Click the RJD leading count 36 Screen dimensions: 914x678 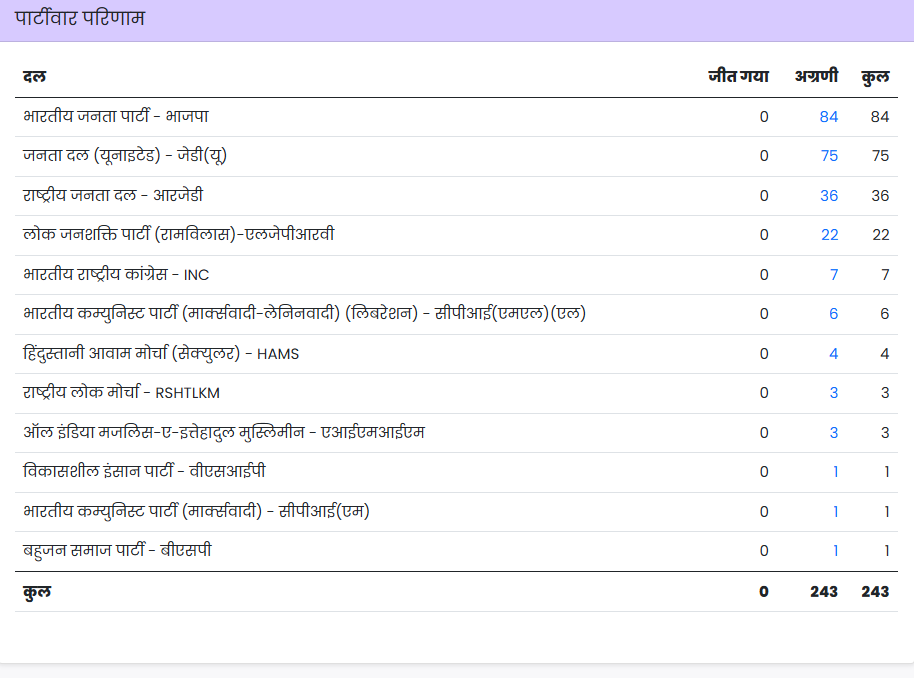(x=828, y=196)
